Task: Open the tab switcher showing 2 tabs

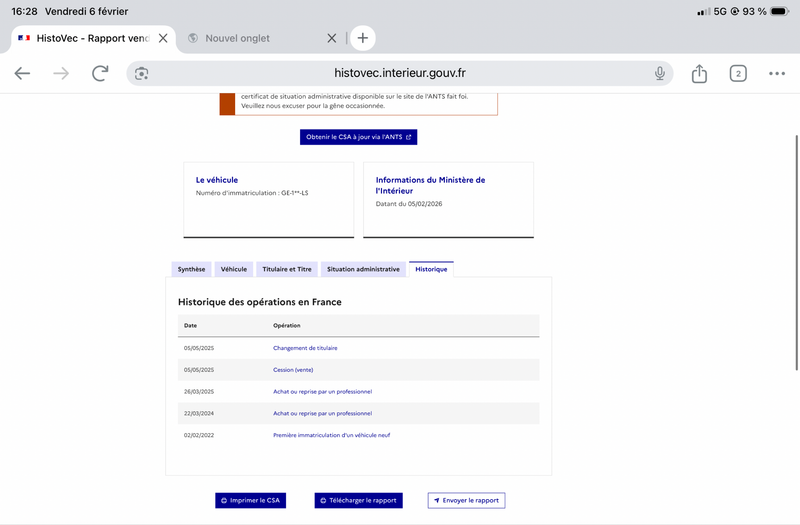Action: tap(738, 73)
